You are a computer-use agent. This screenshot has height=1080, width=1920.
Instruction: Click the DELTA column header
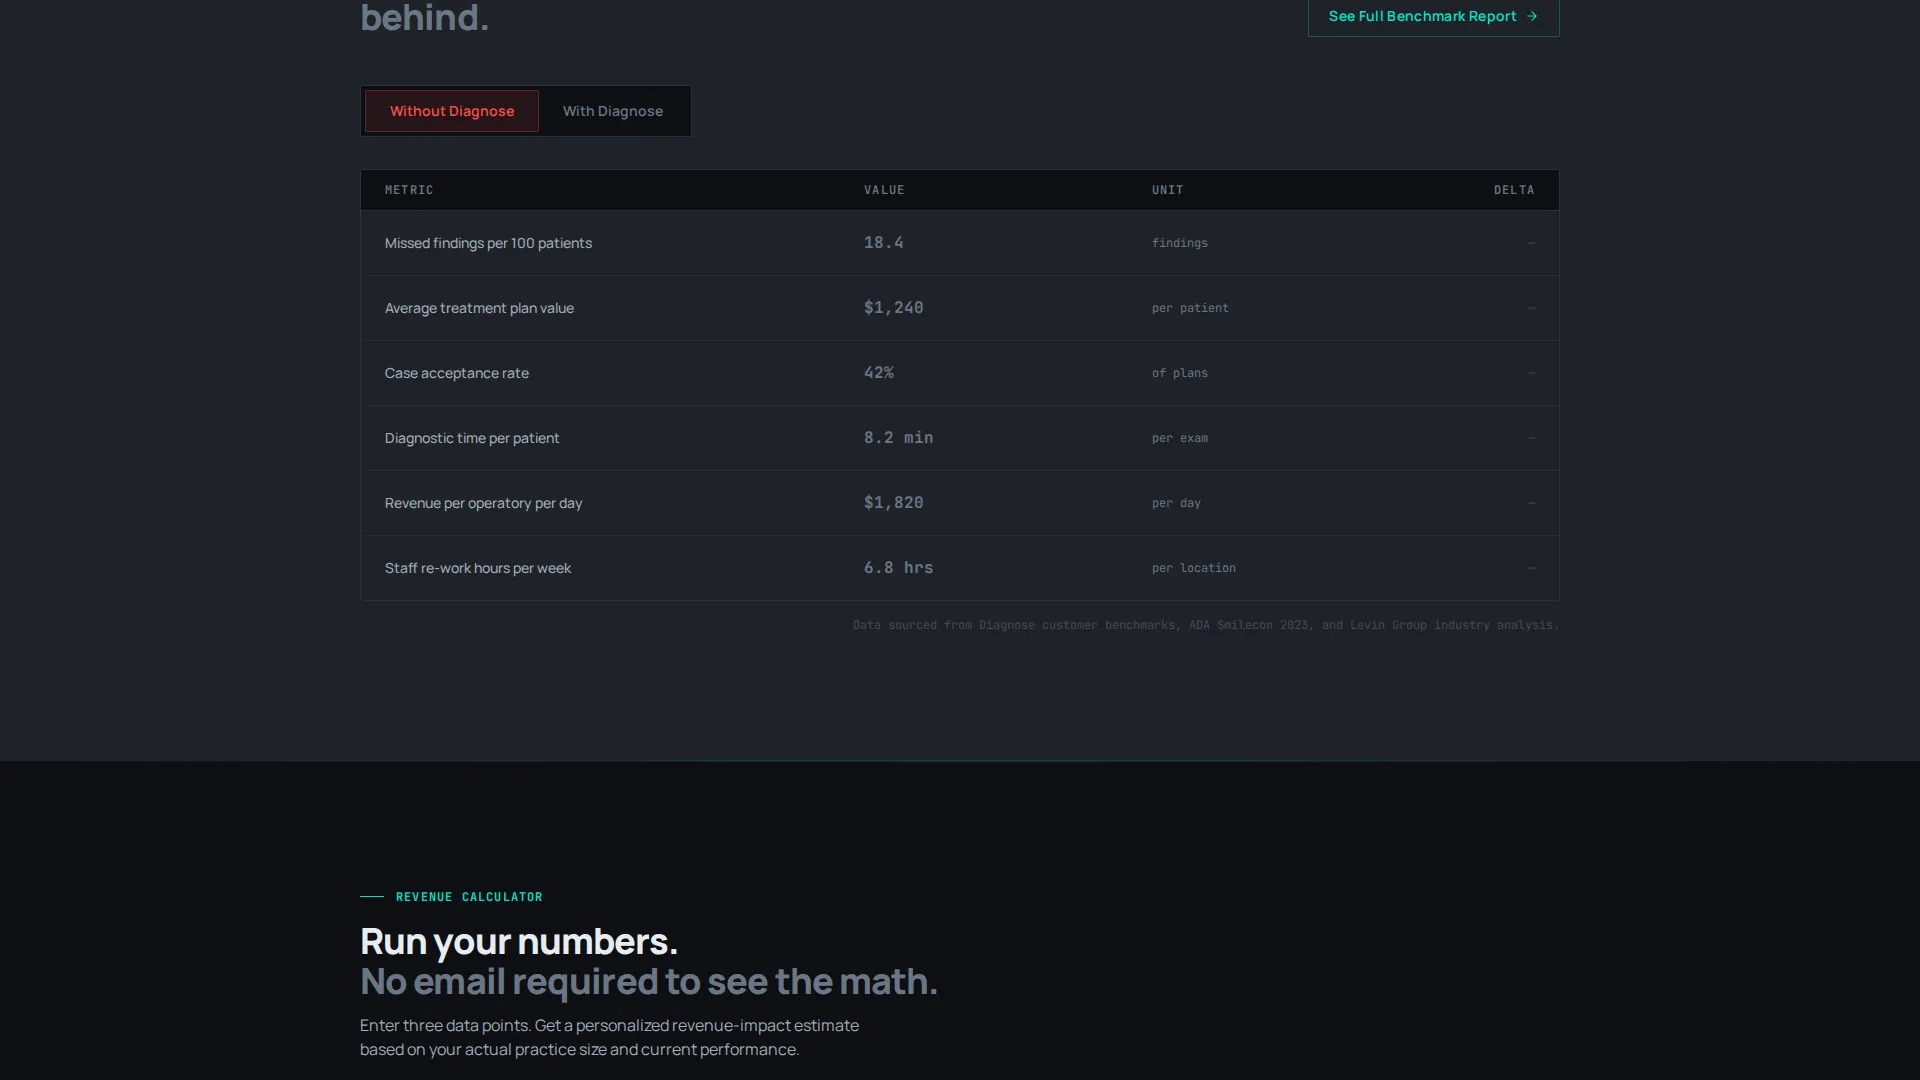tap(1514, 190)
